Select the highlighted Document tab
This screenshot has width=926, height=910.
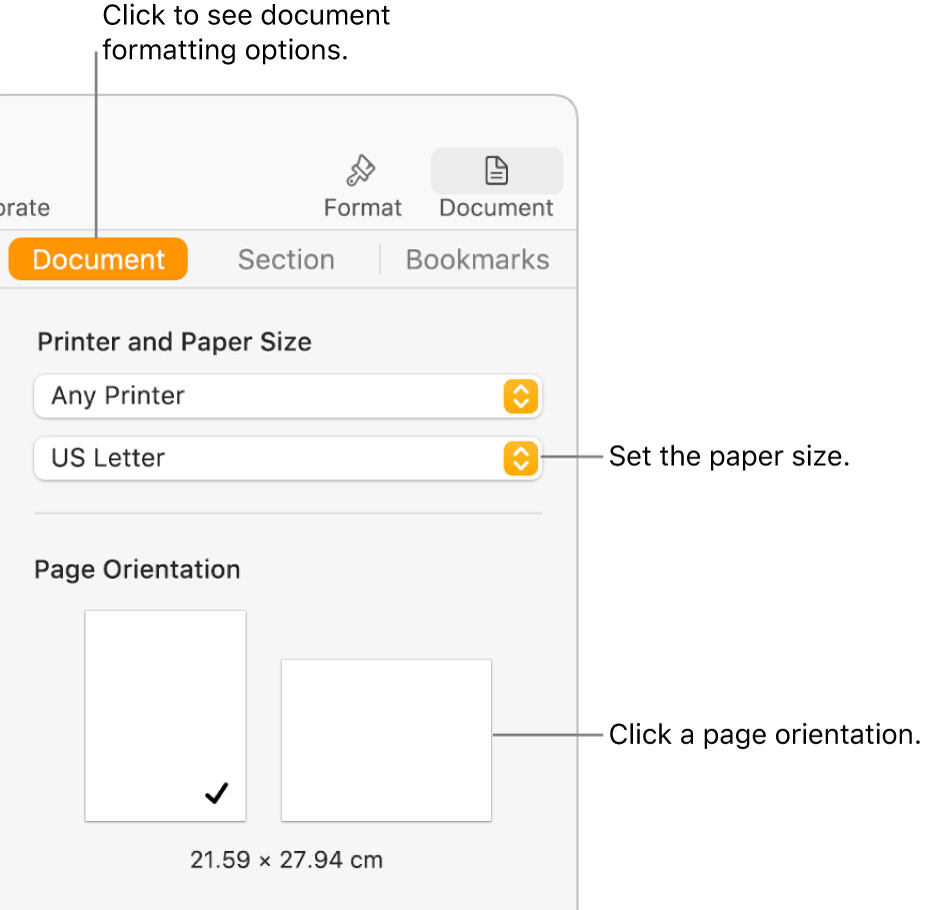click(x=97, y=259)
